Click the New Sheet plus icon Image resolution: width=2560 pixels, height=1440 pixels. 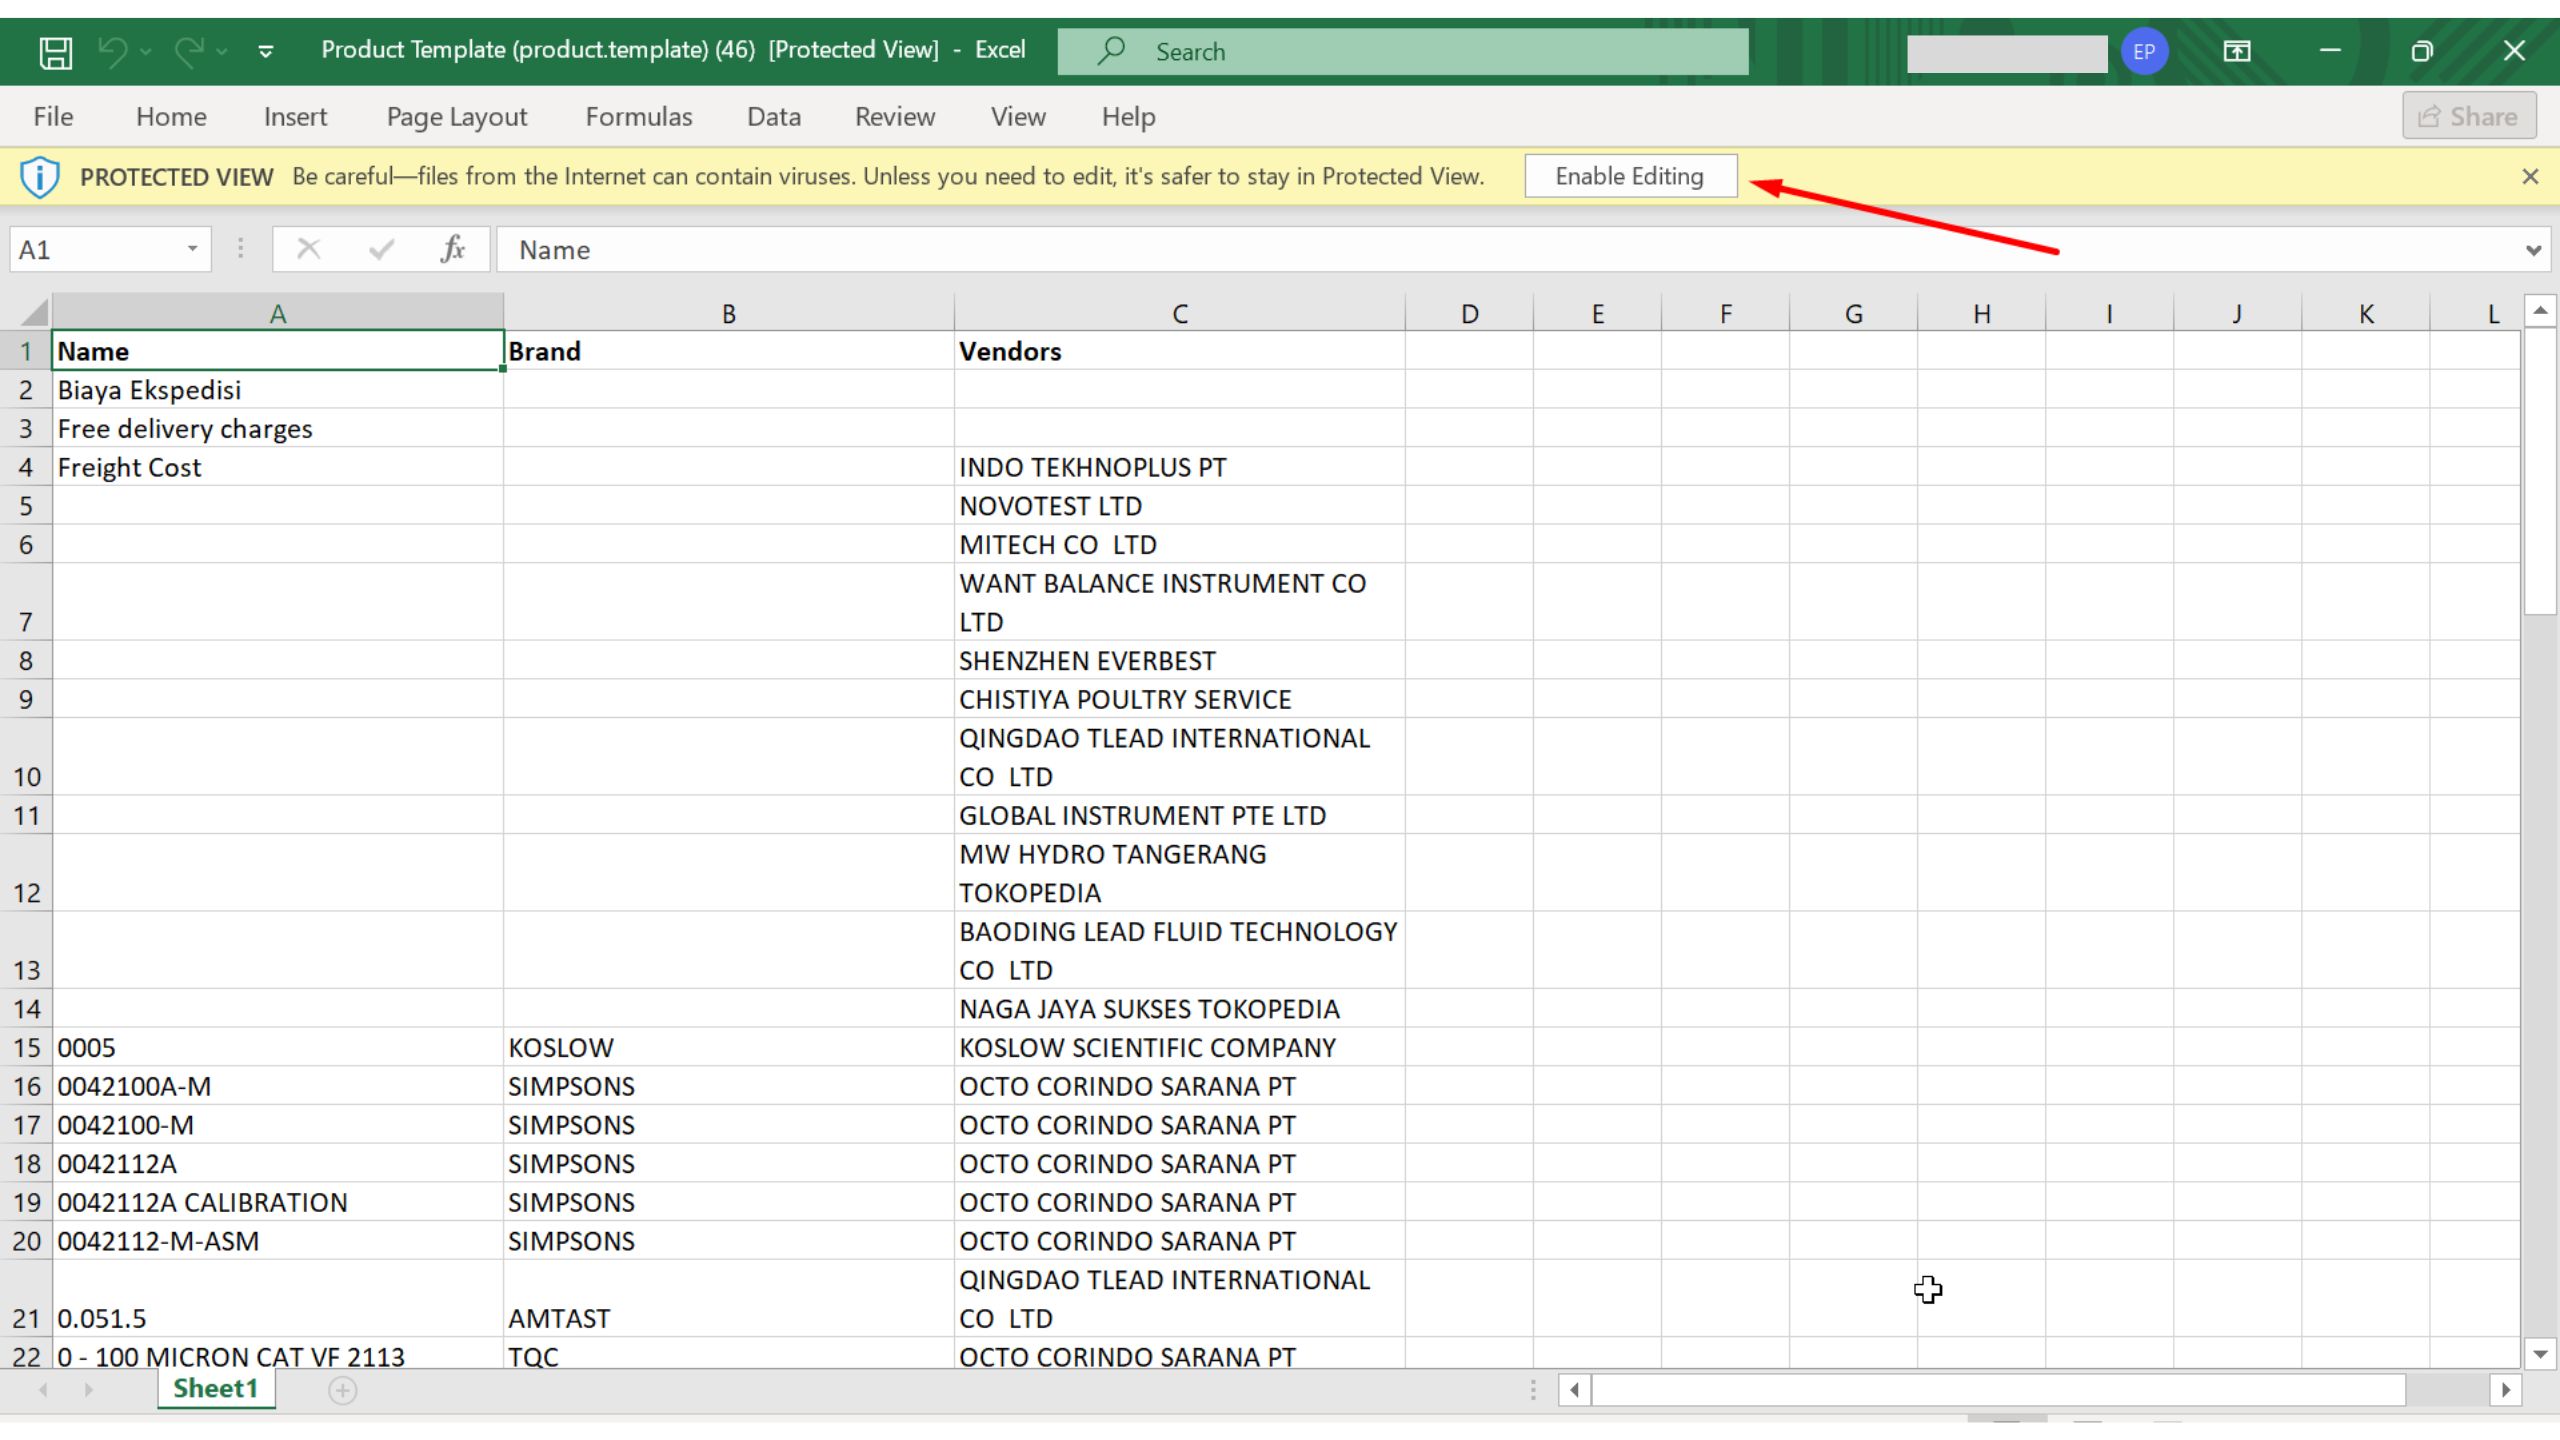343,1390
